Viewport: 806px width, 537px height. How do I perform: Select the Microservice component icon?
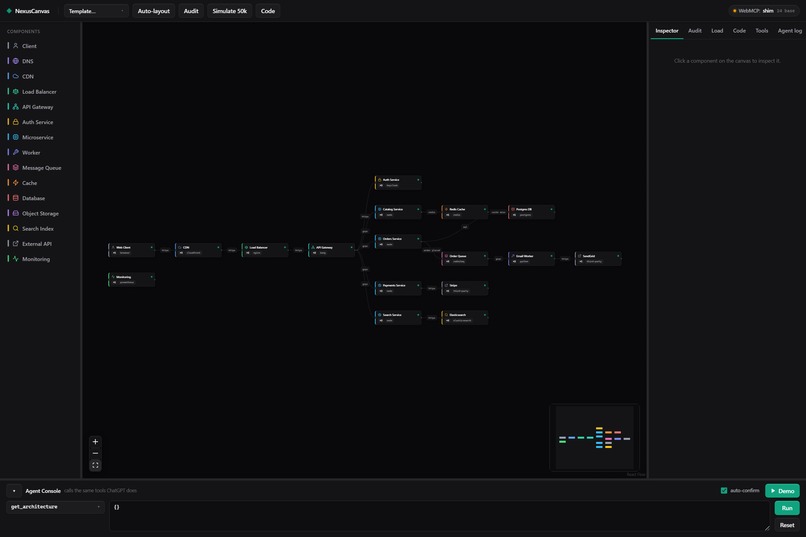(15, 137)
